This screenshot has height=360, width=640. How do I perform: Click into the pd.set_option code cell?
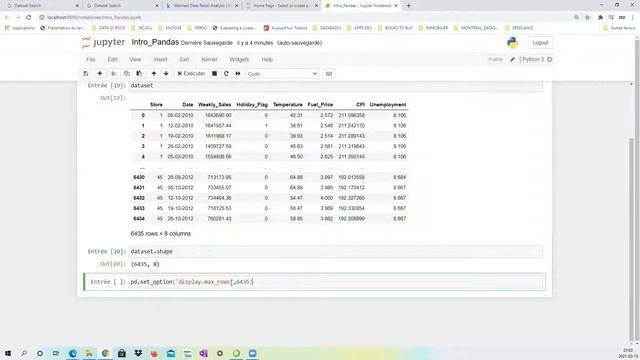[336, 282]
